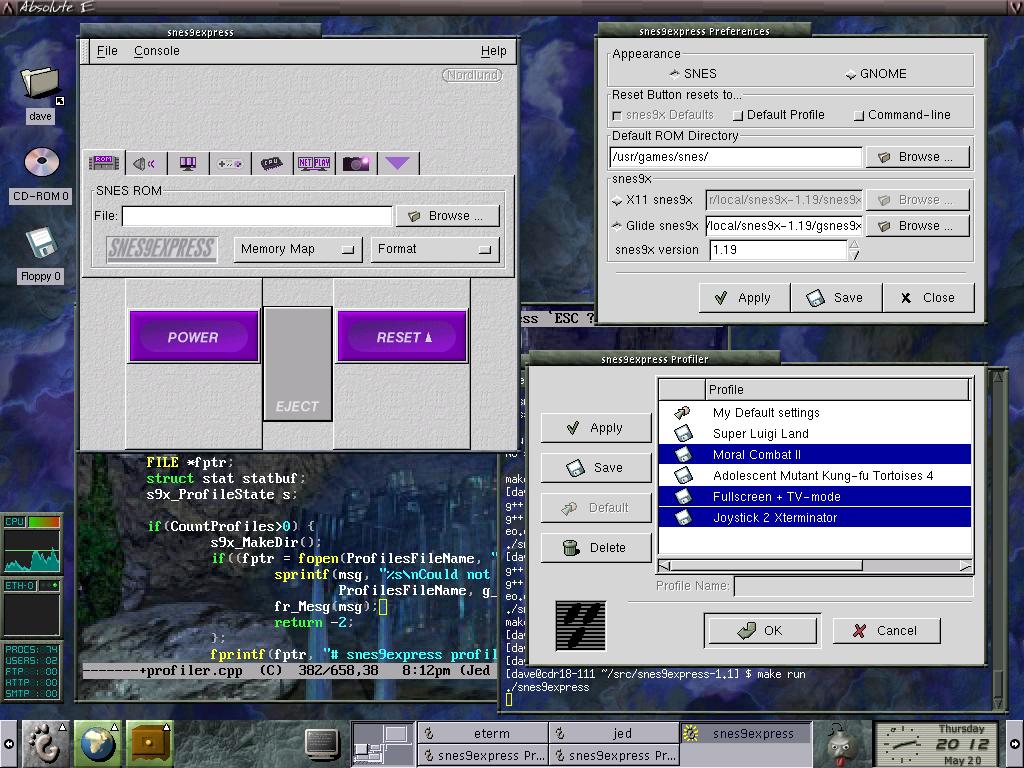The width and height of the screenshot is (1024, 768).
Task: Select the My Default settings profile icon
Action: pos(682,413)
